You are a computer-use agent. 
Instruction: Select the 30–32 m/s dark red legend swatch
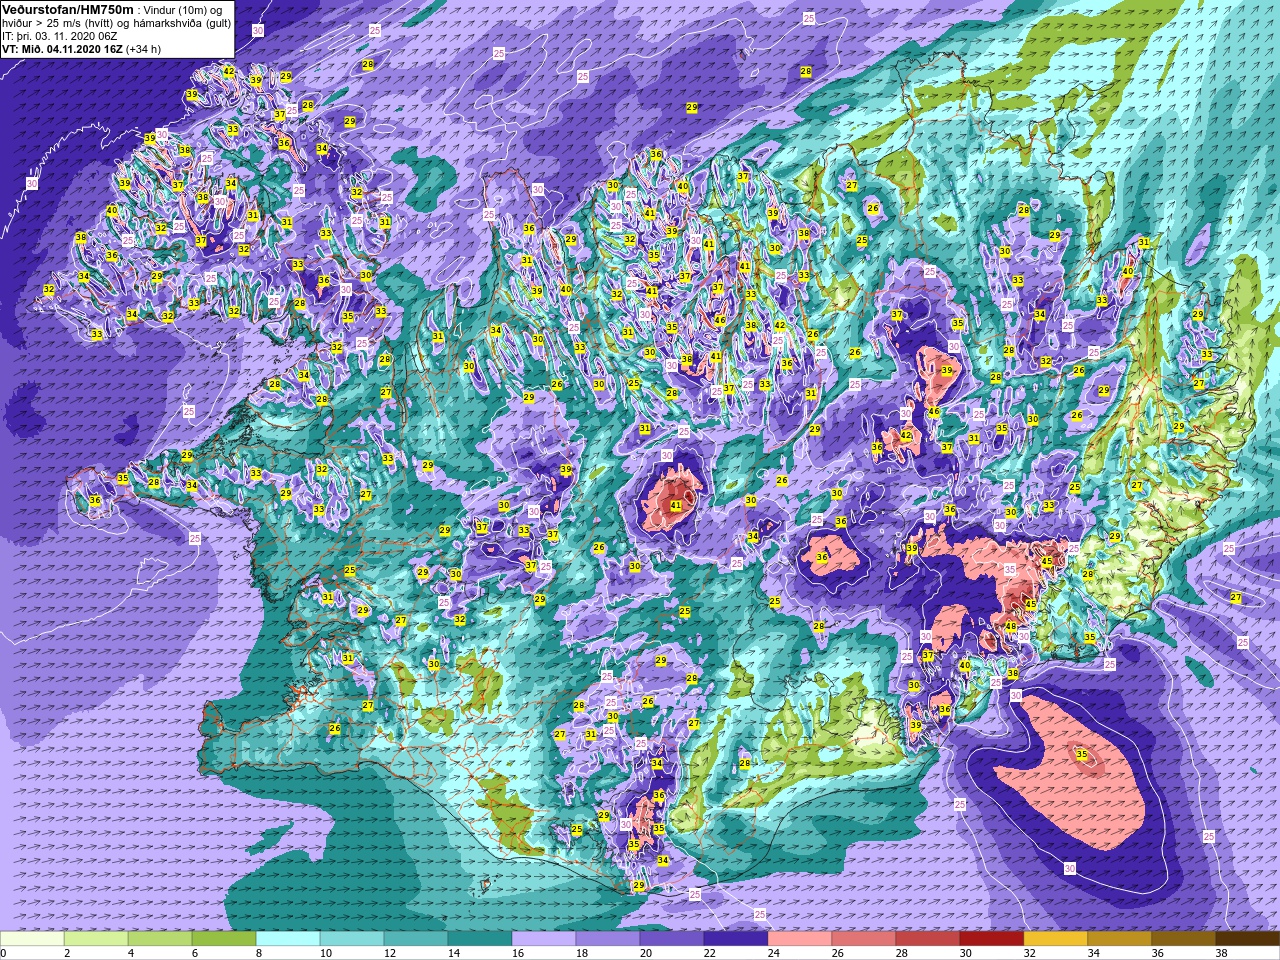(992, 940)
